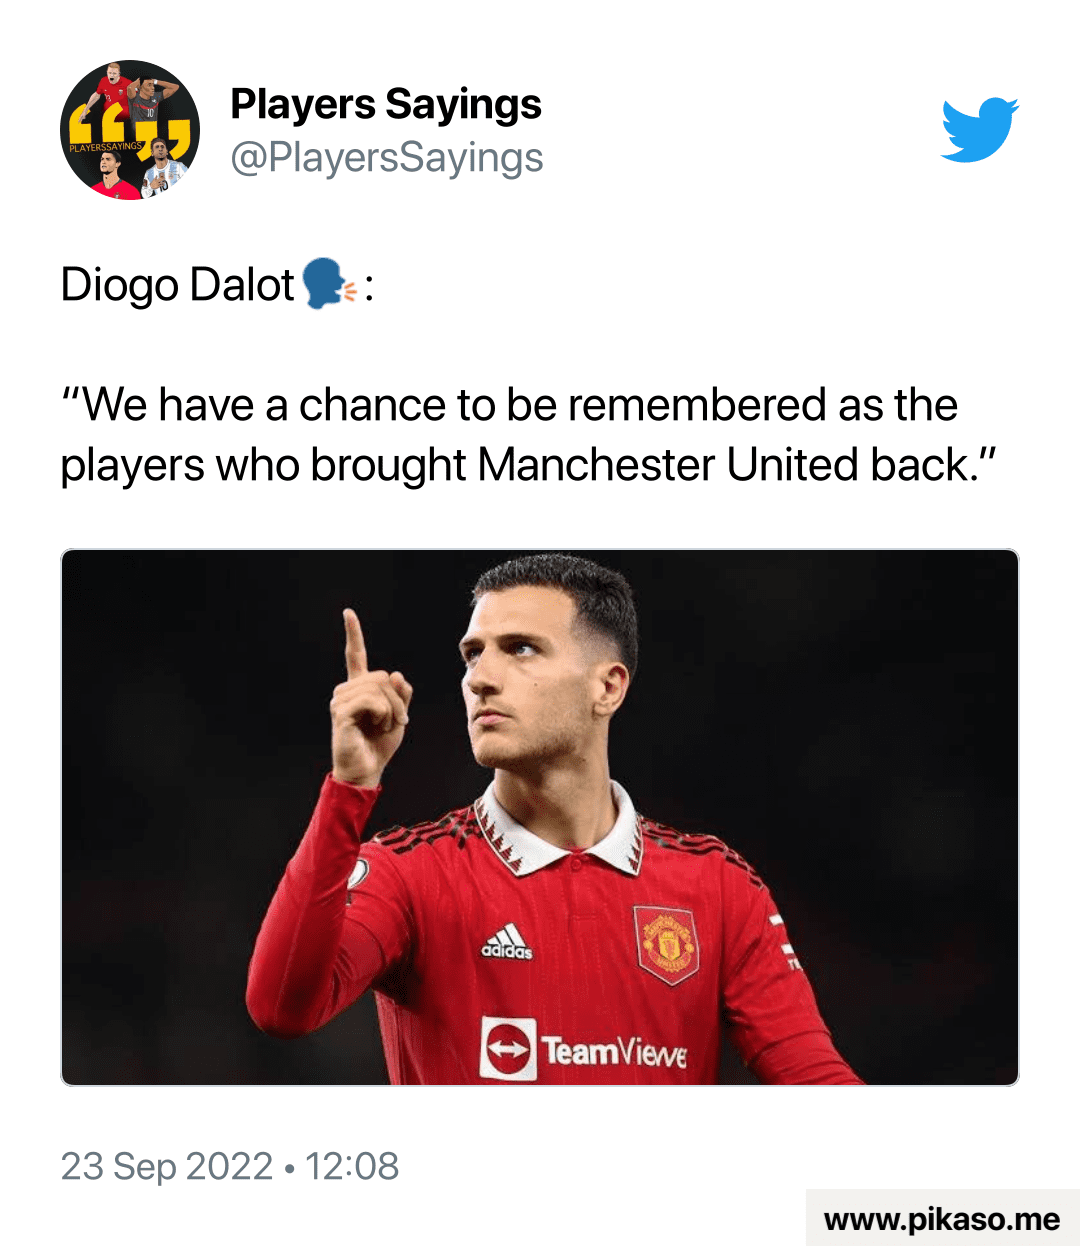This screenshot has width=1080, height=1246.
Task: Visit the www.pikaso.me watermark link
Action: (942, 1219)
